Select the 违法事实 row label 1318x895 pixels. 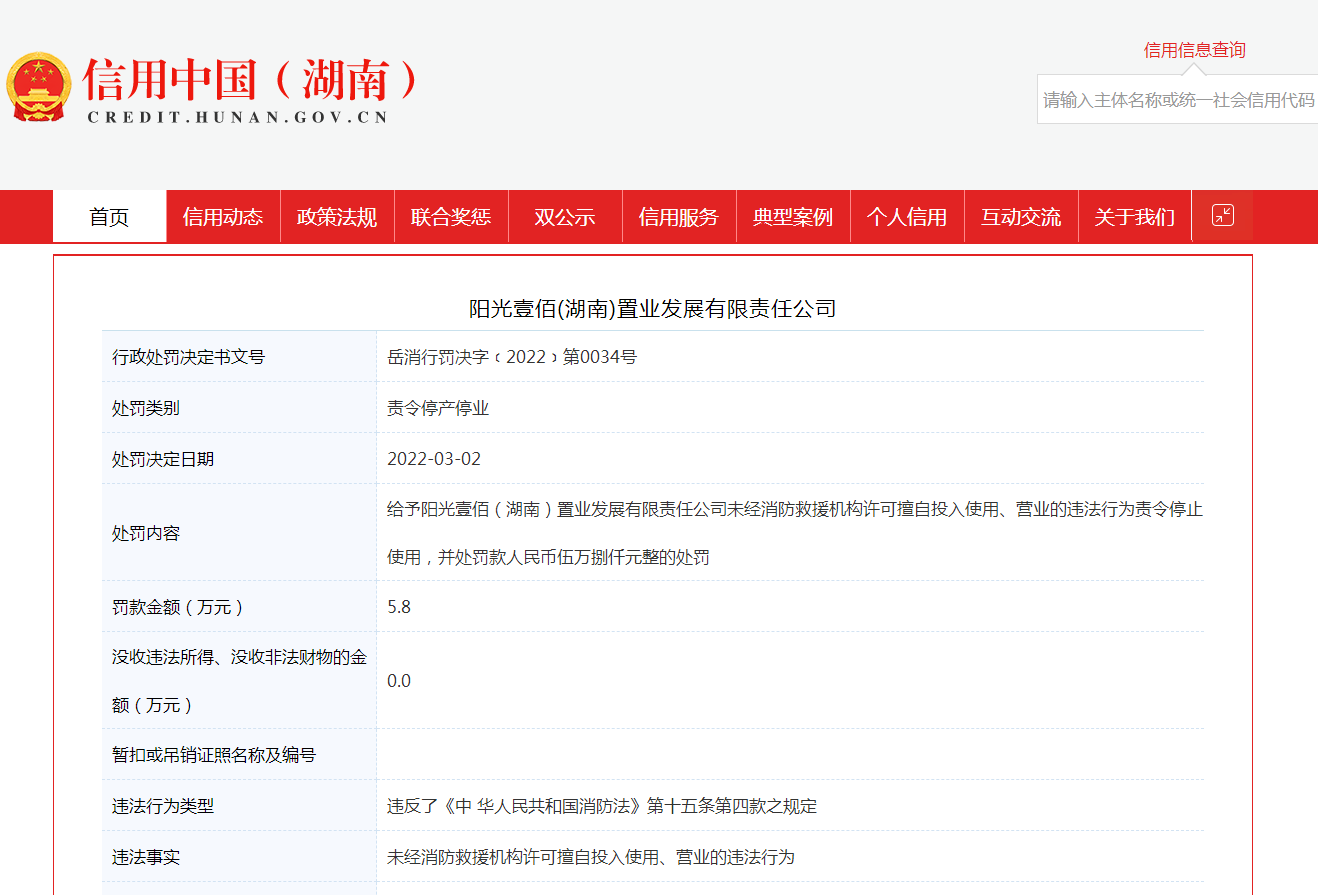click(x=146, y=857)
